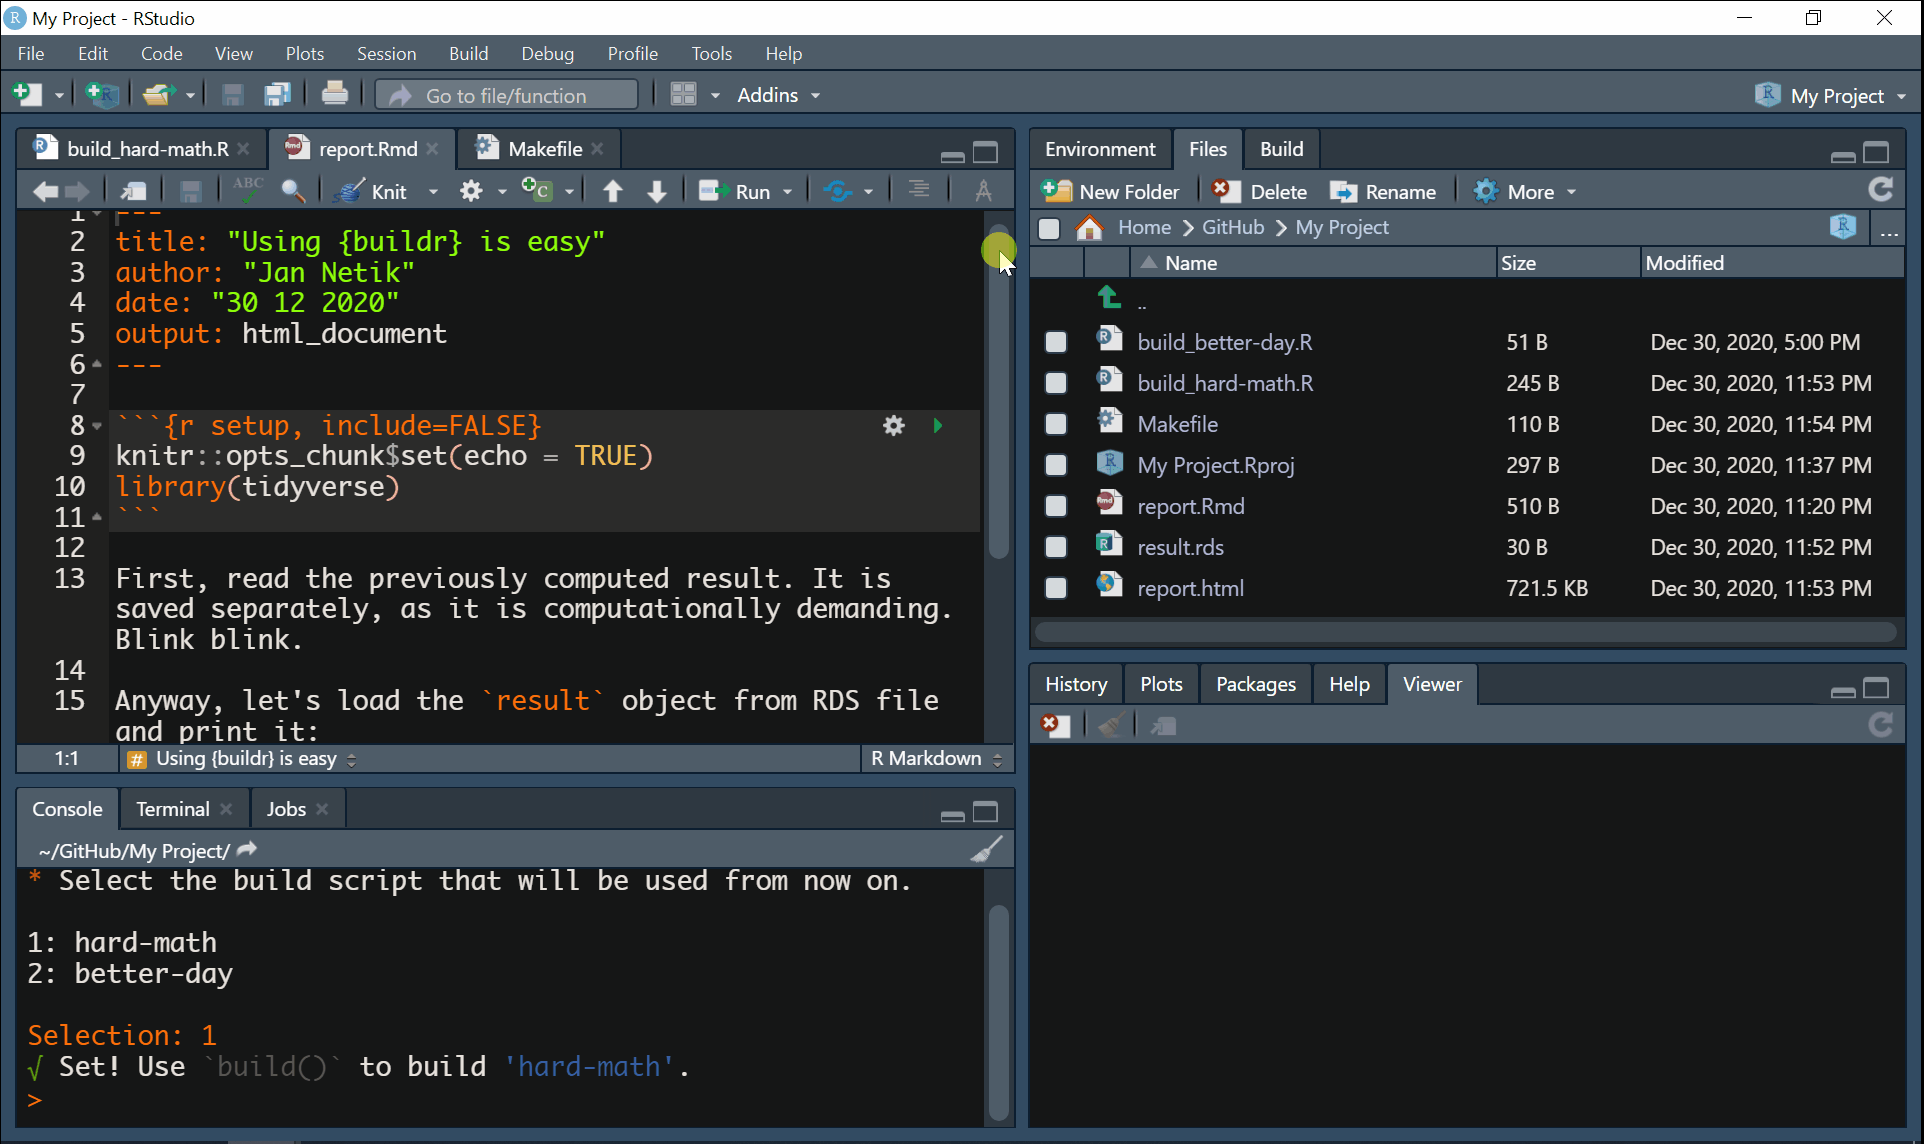Open the Build menu

coord(468,53)
